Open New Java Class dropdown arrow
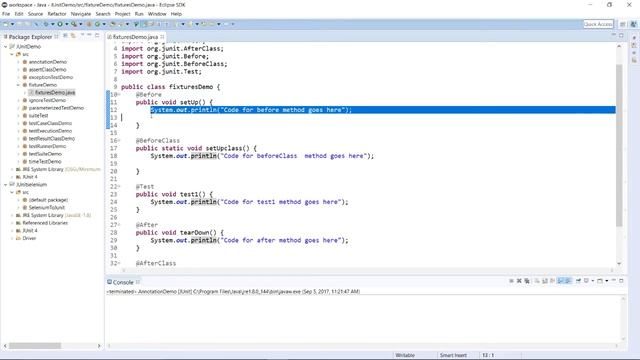The image size is (640, 360). [x=104, y=24]
